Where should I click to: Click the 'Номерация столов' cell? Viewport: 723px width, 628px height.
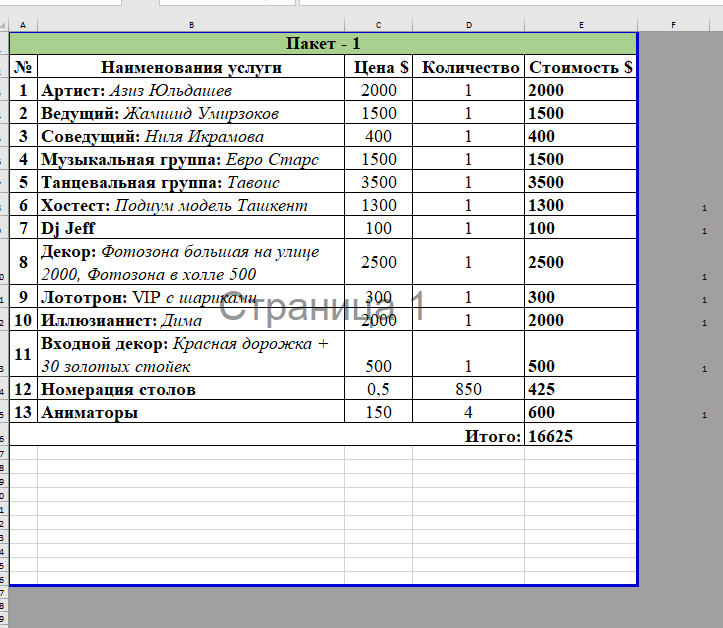click(191, 389)
